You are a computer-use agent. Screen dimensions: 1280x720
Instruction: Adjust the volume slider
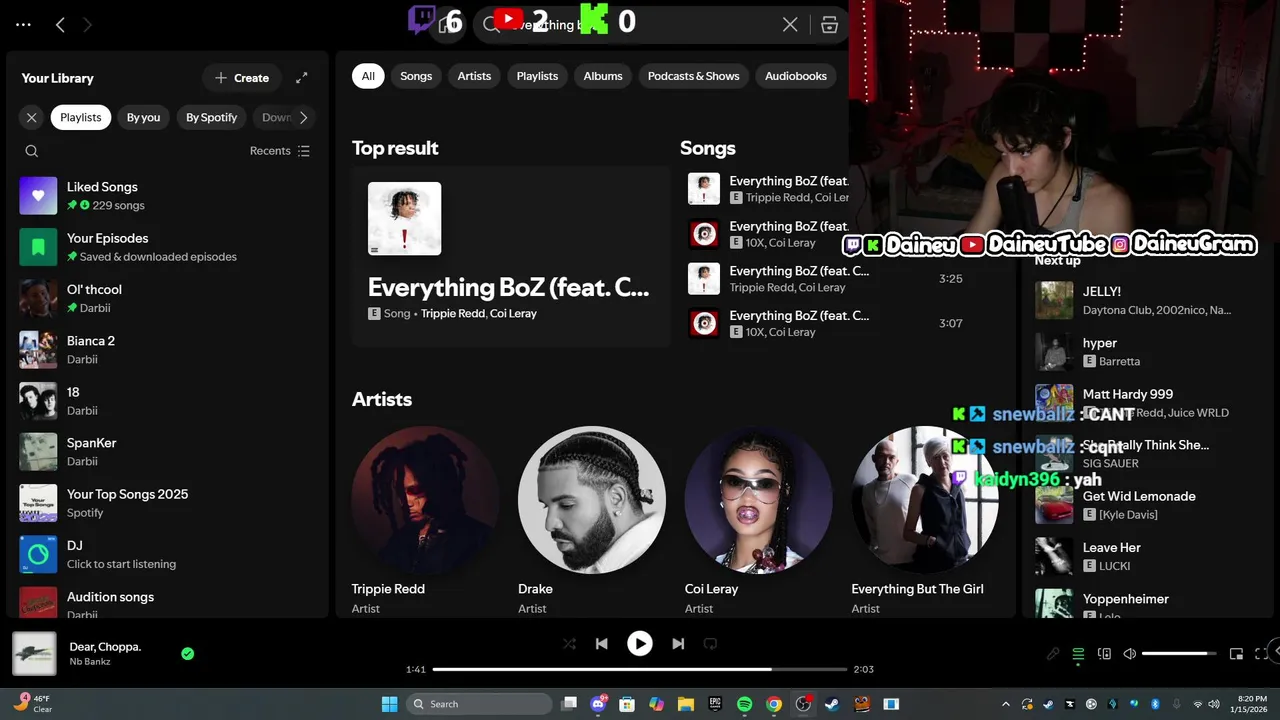click(x=1179, y=654)
